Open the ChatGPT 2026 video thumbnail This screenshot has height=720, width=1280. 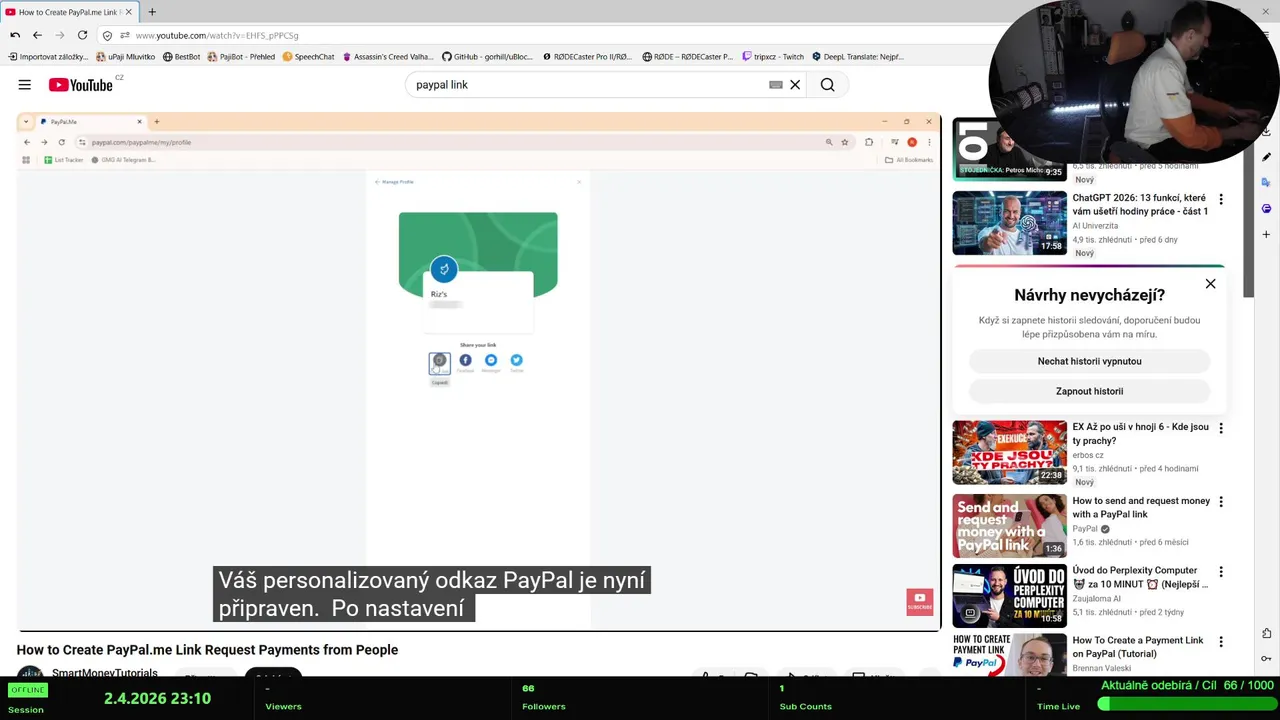(x=1009, y=223)
